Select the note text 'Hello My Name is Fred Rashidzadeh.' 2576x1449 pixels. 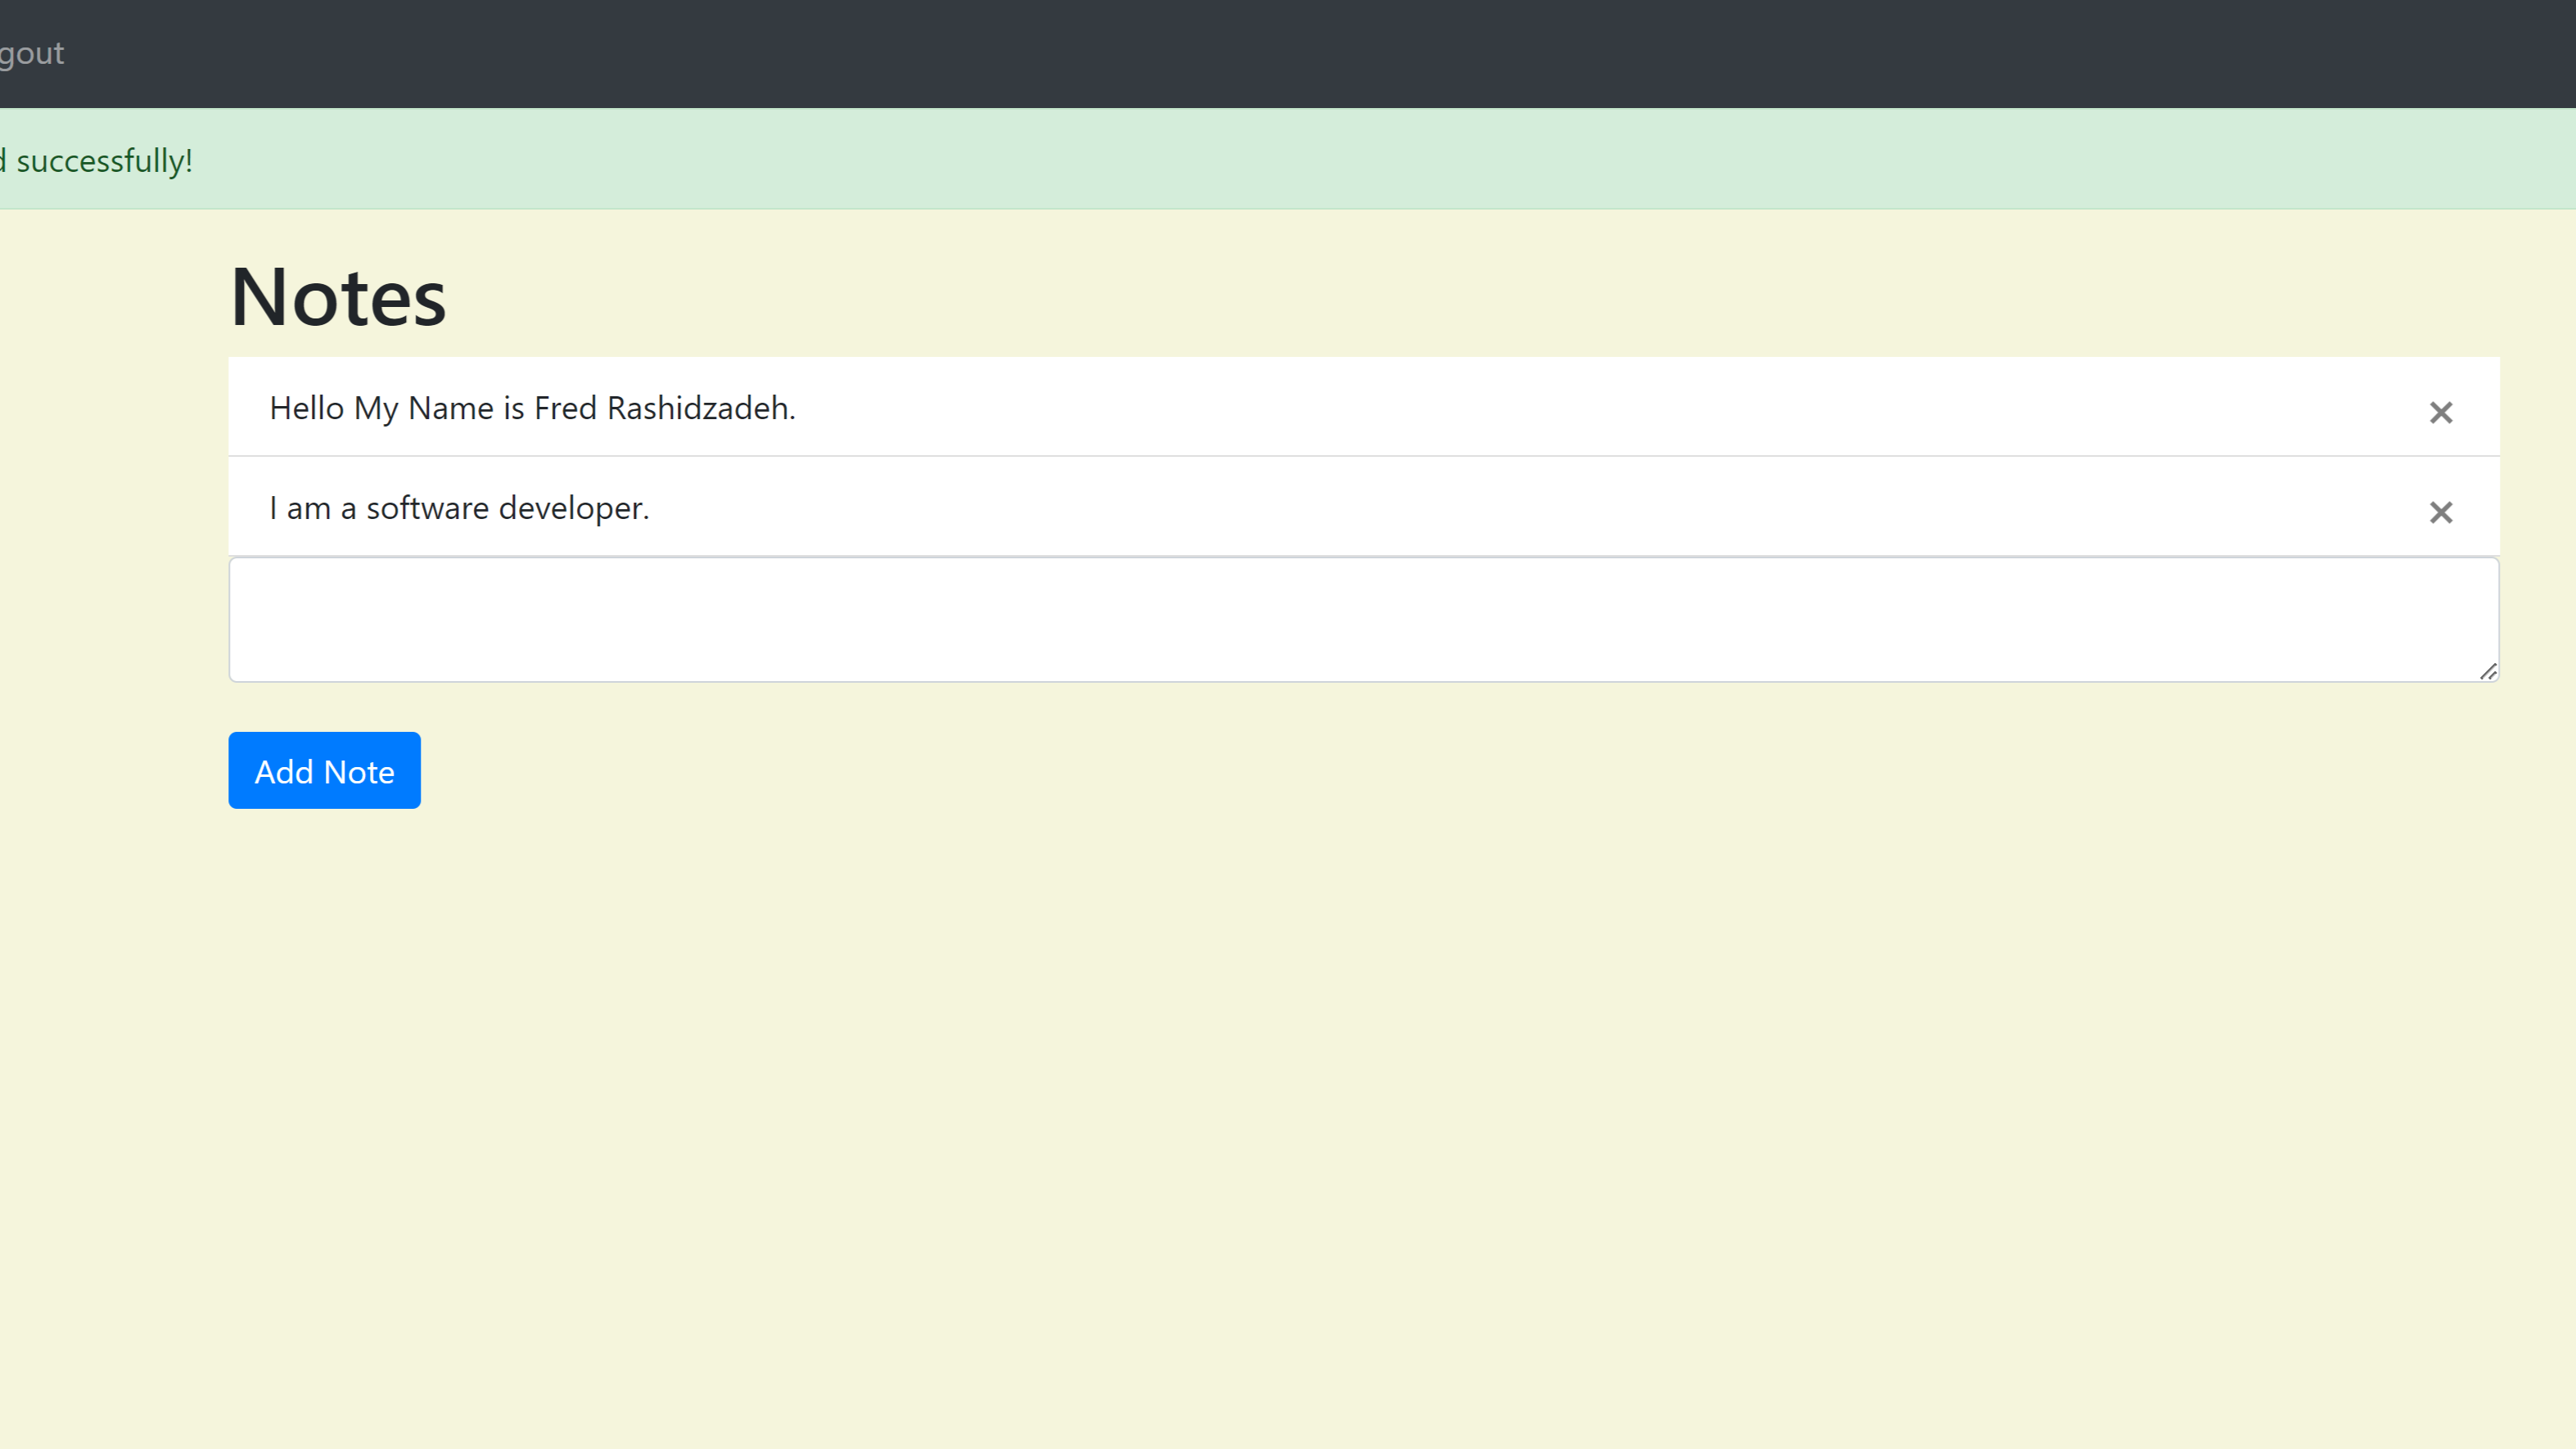[532, 408]
